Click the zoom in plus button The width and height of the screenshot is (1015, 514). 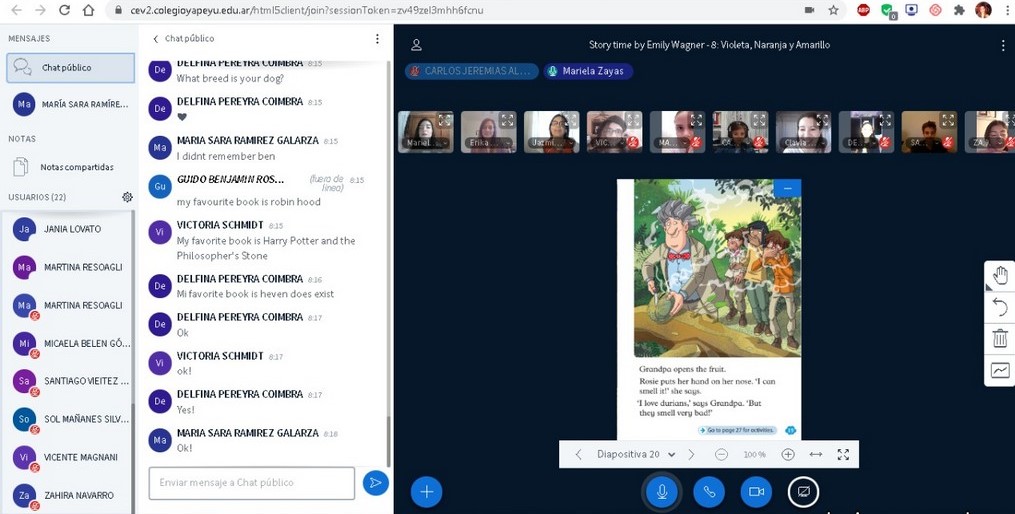788,454
